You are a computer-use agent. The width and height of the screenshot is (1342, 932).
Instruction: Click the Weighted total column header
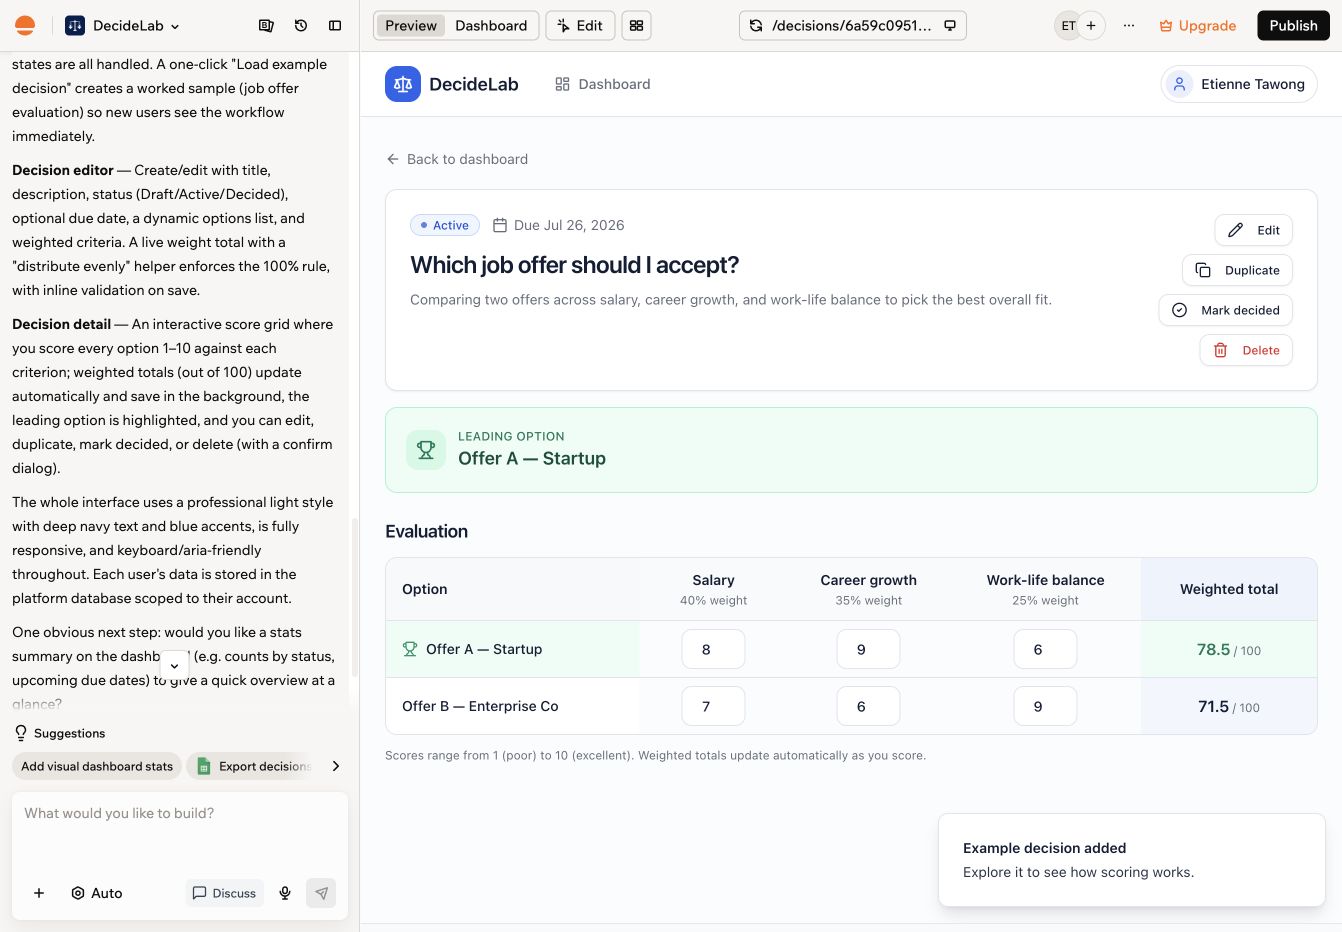coord(1229,589)
